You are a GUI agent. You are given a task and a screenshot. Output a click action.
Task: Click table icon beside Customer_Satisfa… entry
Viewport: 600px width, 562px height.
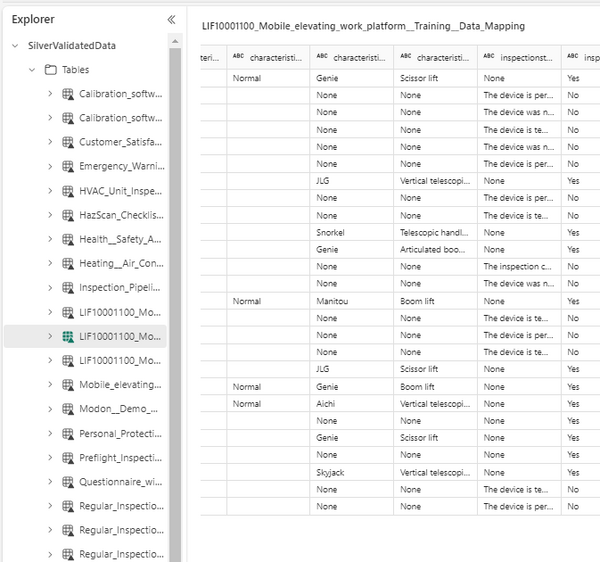tap(68, 142)
